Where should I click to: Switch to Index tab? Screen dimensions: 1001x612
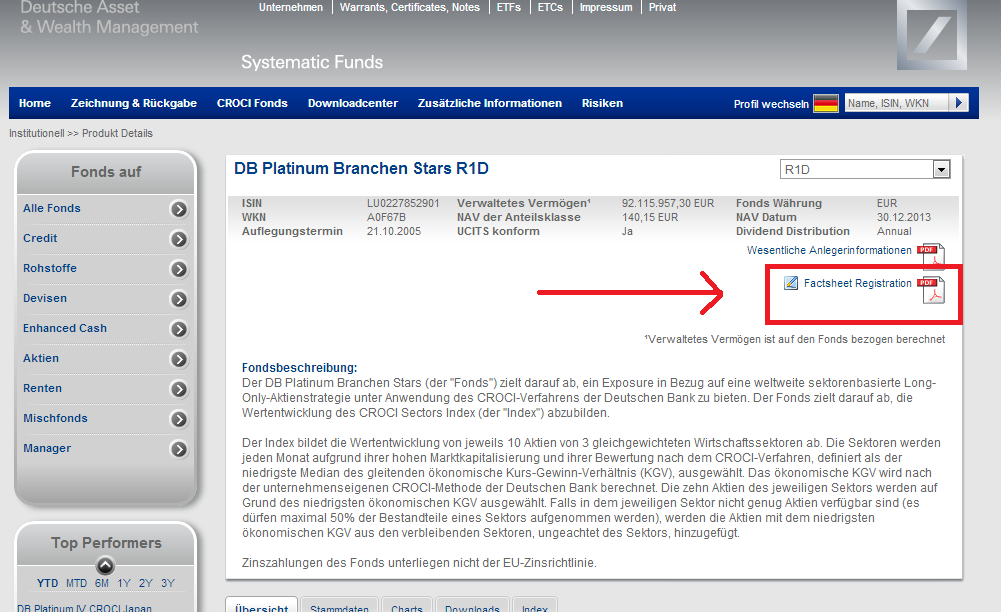coord(535,606)
